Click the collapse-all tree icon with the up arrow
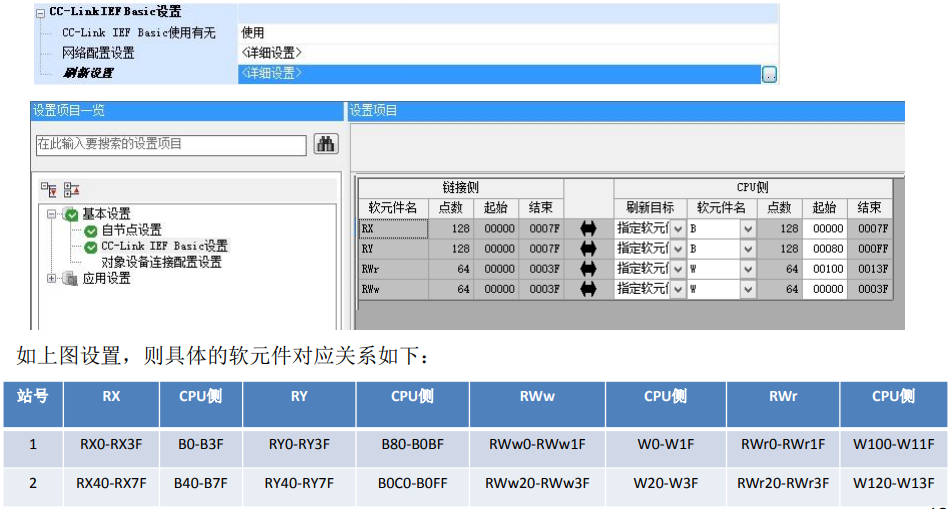Screen dimensions: 952x509 tap(71, 190)
